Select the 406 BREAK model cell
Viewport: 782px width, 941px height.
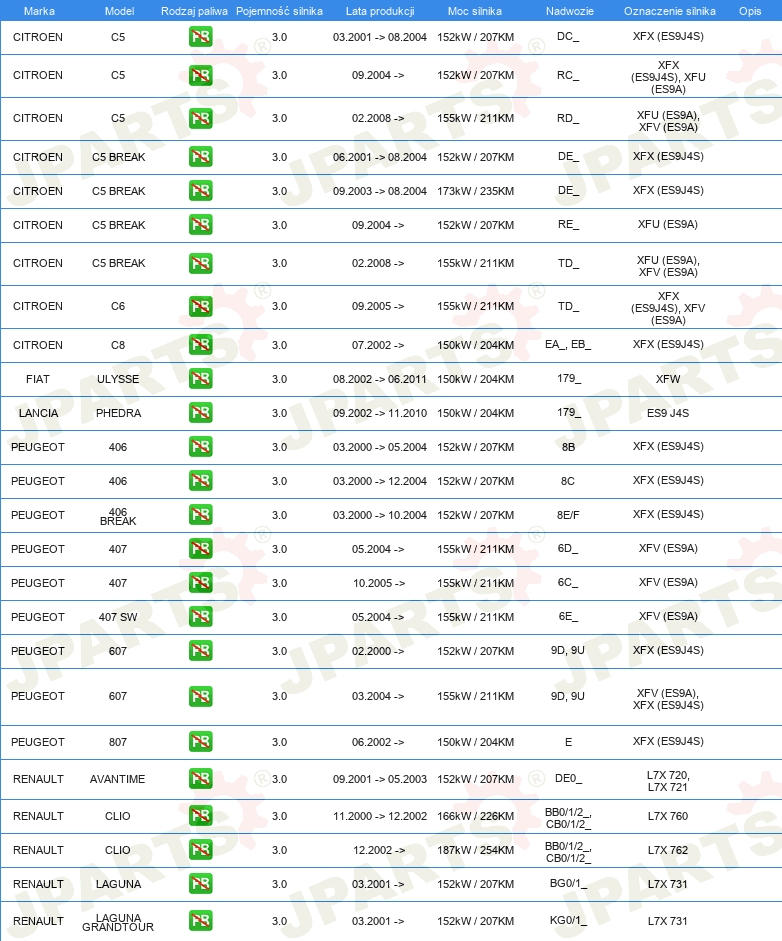click(x=118, y=517)
